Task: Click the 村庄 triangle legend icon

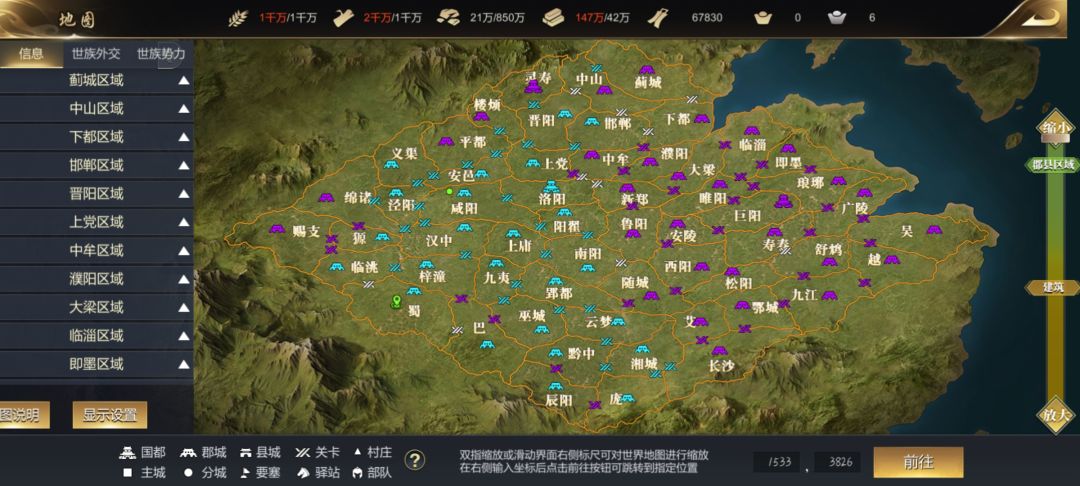Action: tap(357, 452)
